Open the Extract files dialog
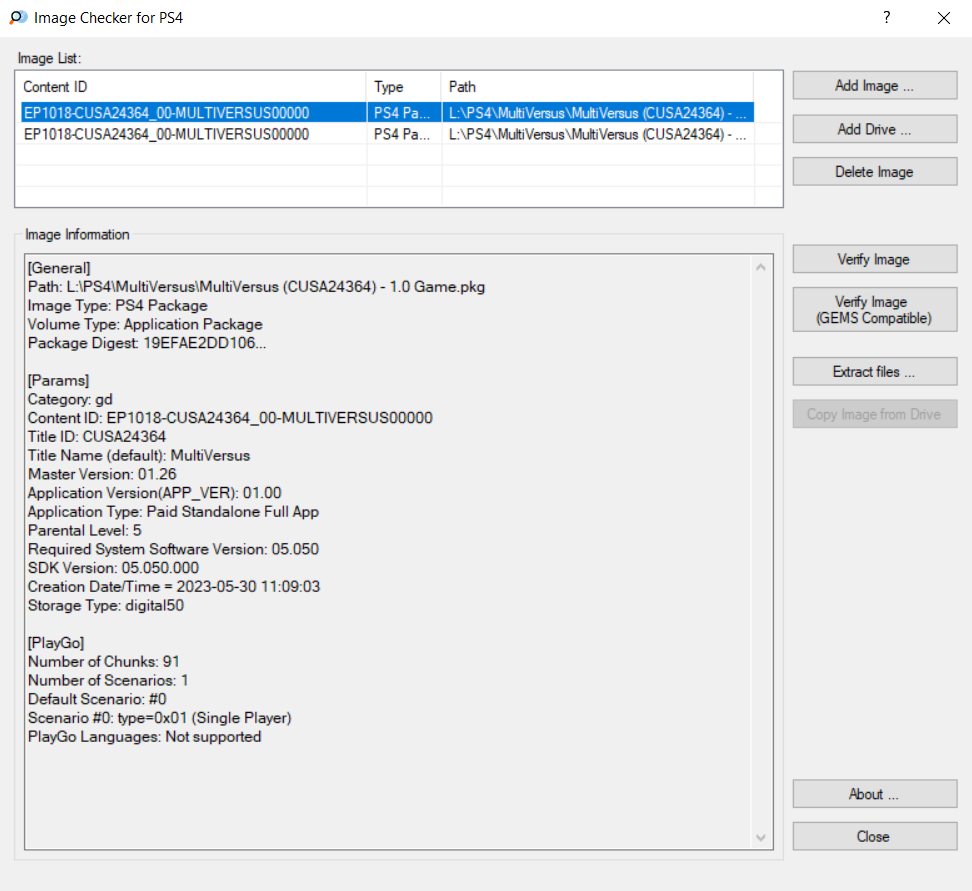The height and width of the screenshot is (891, 972). (874, 372)
